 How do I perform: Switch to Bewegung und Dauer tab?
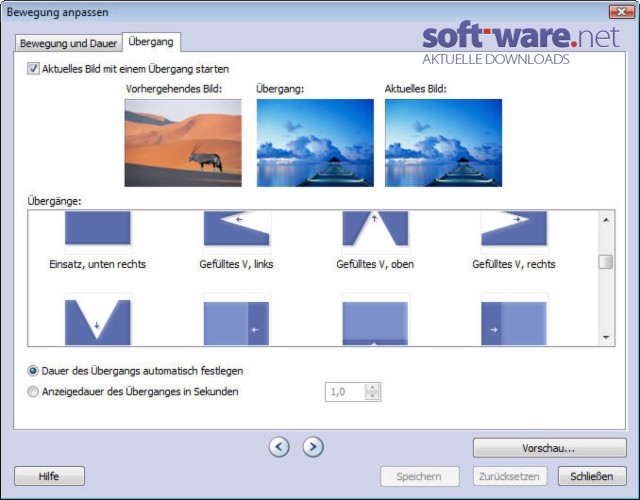coord(68,43)
